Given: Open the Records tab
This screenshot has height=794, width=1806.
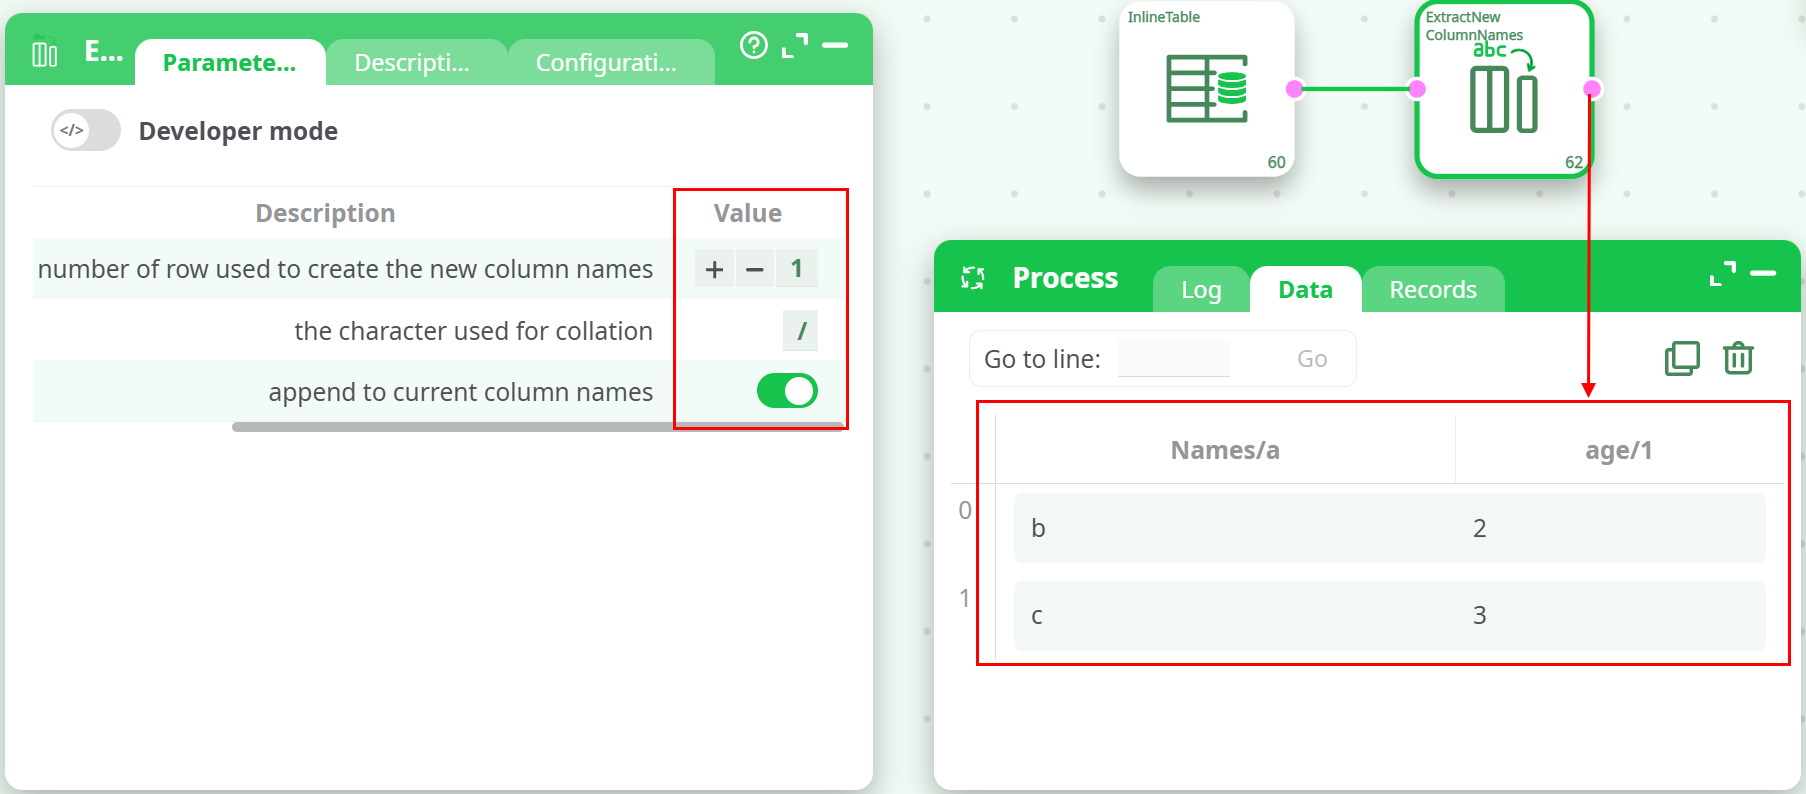Looking at the screenshot, I should coord(1433,290).
